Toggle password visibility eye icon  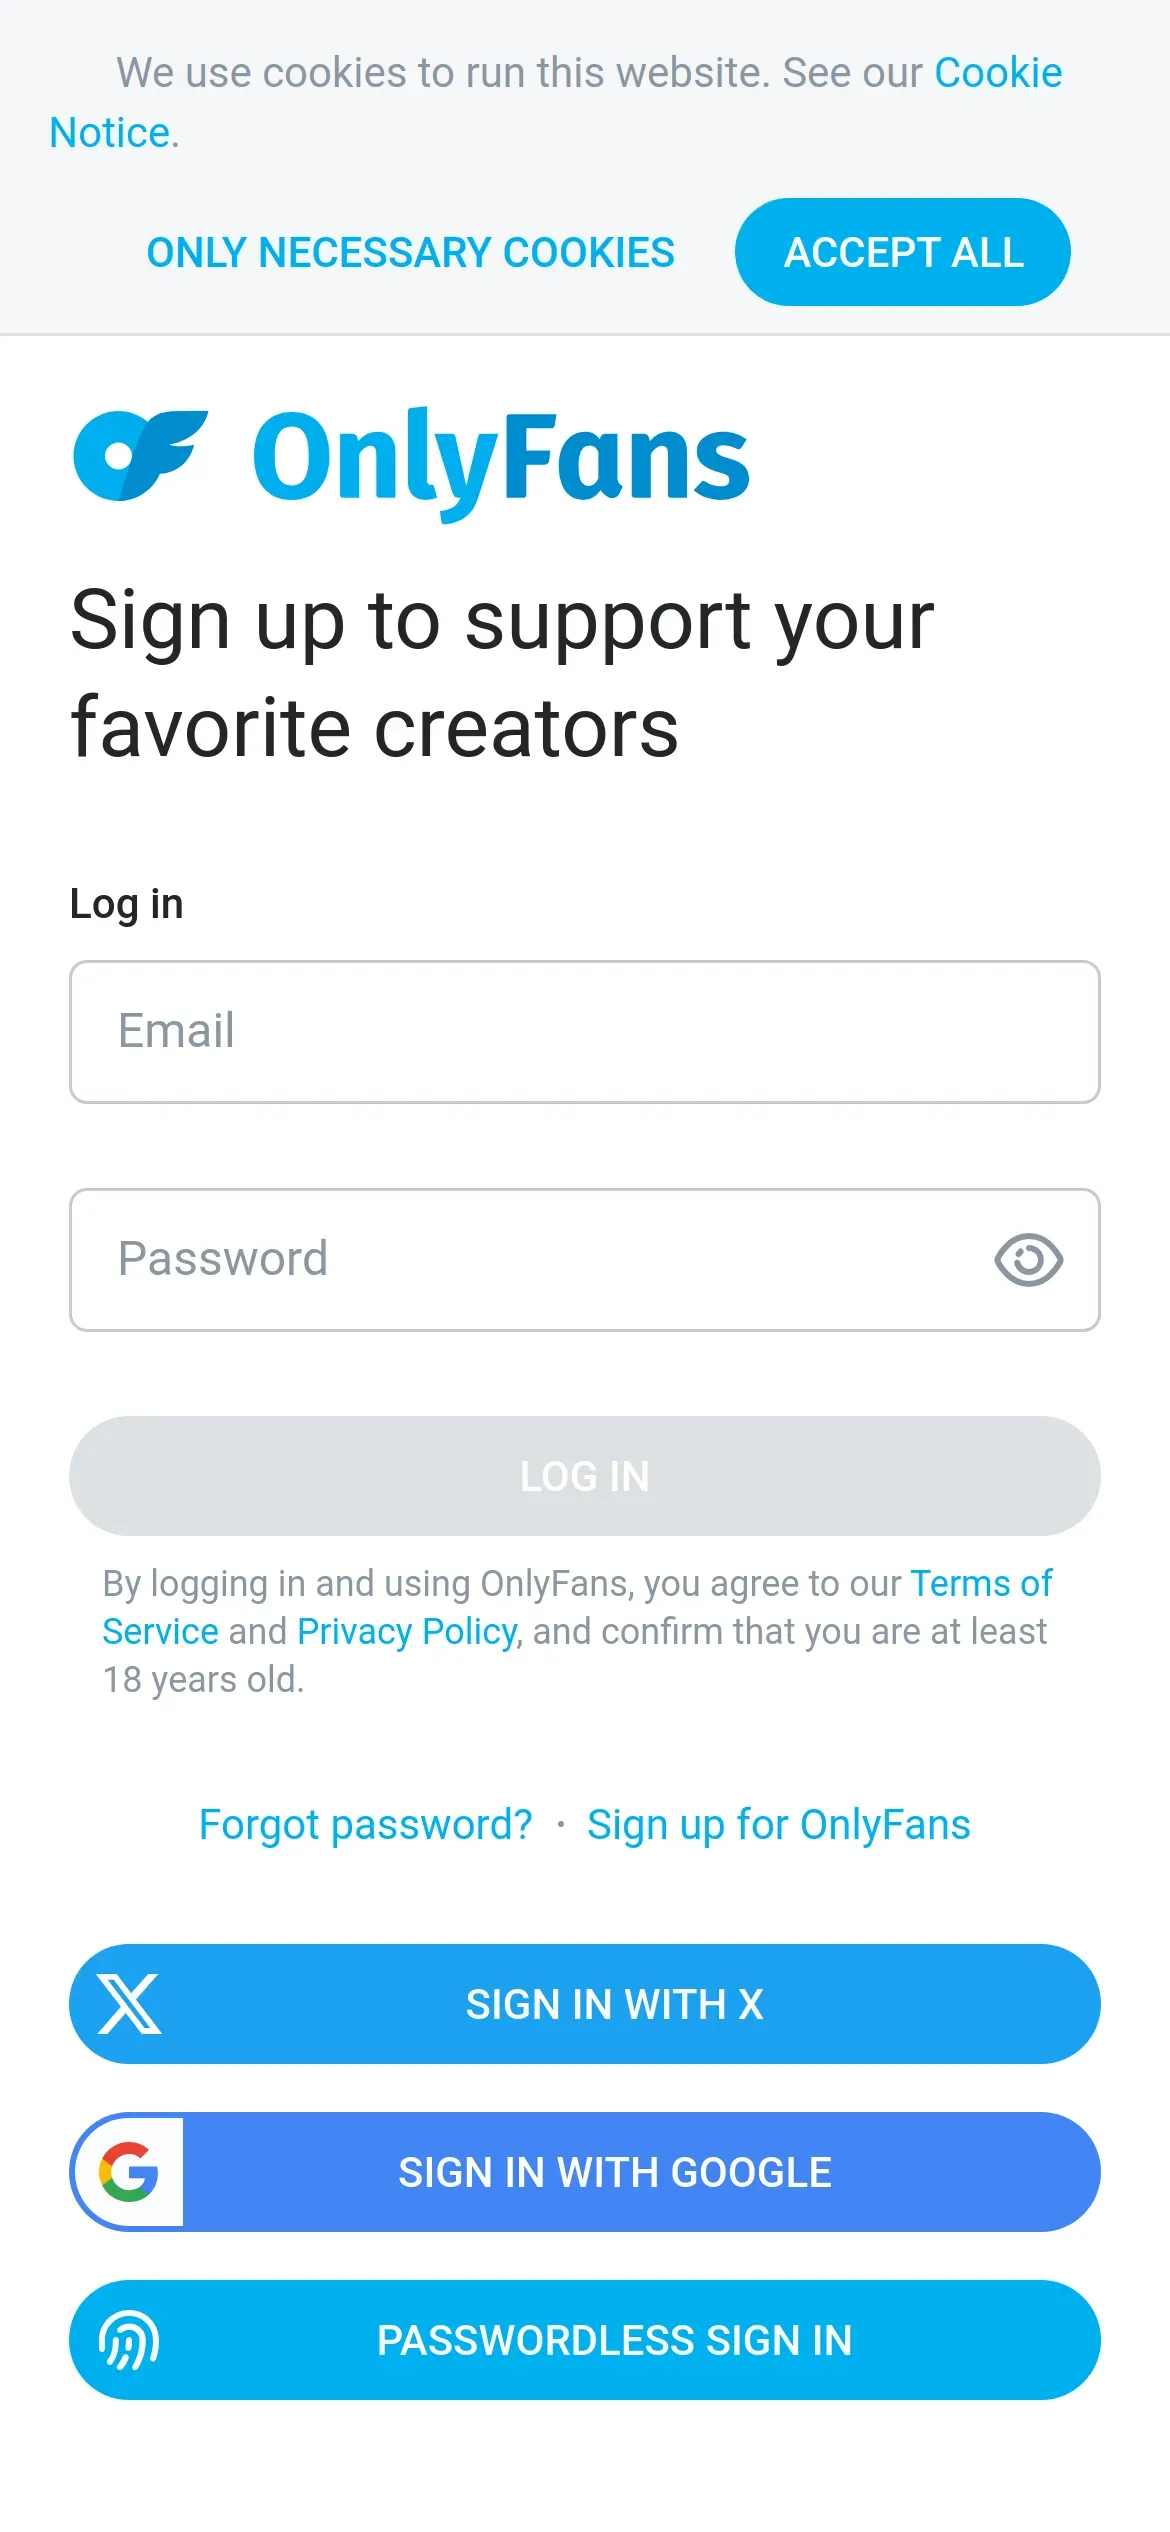point(1028,1260)
